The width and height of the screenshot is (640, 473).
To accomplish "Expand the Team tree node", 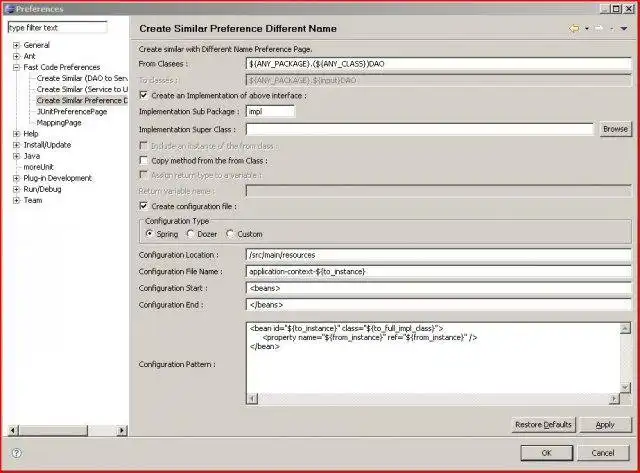I will coord(16,200).
